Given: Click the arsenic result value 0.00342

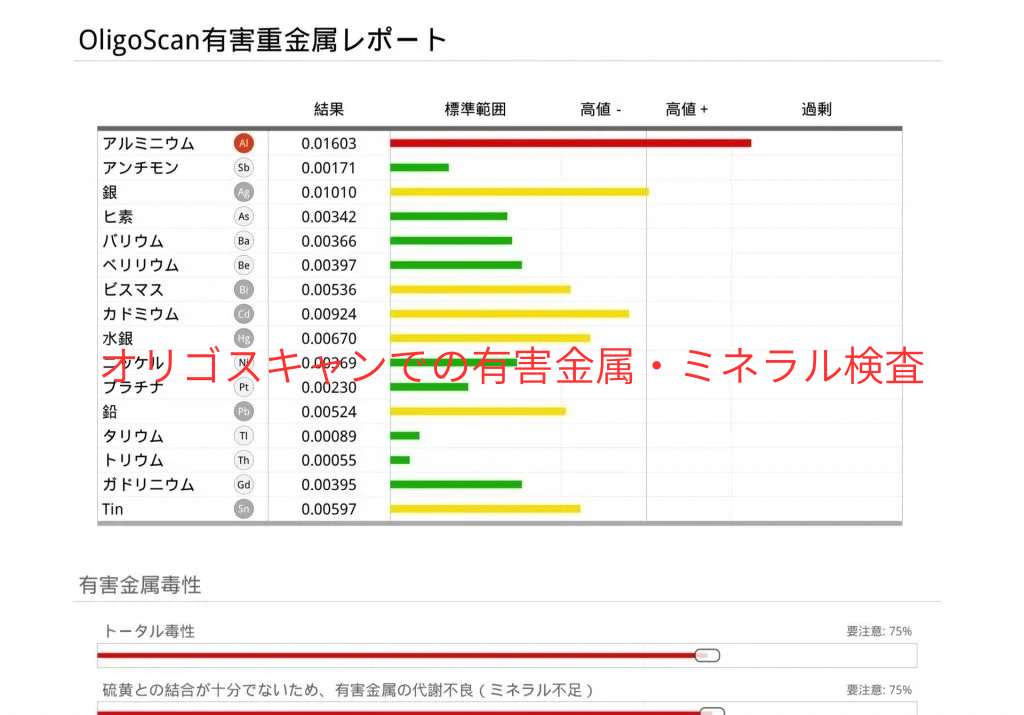Looking at the screenshot, I should tap(328, 217).
